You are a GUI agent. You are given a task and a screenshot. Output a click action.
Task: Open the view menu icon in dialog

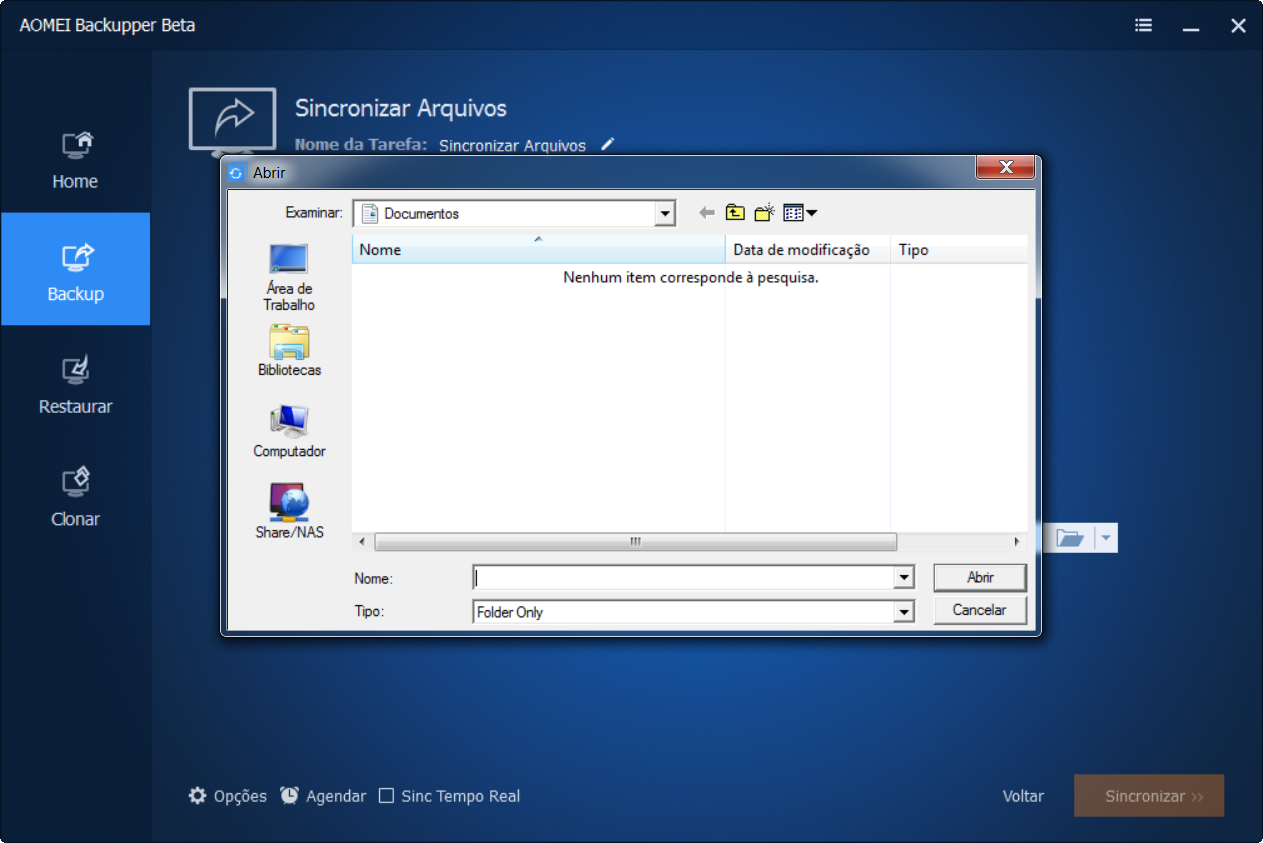pyautogui.click(x=800, y=212)
